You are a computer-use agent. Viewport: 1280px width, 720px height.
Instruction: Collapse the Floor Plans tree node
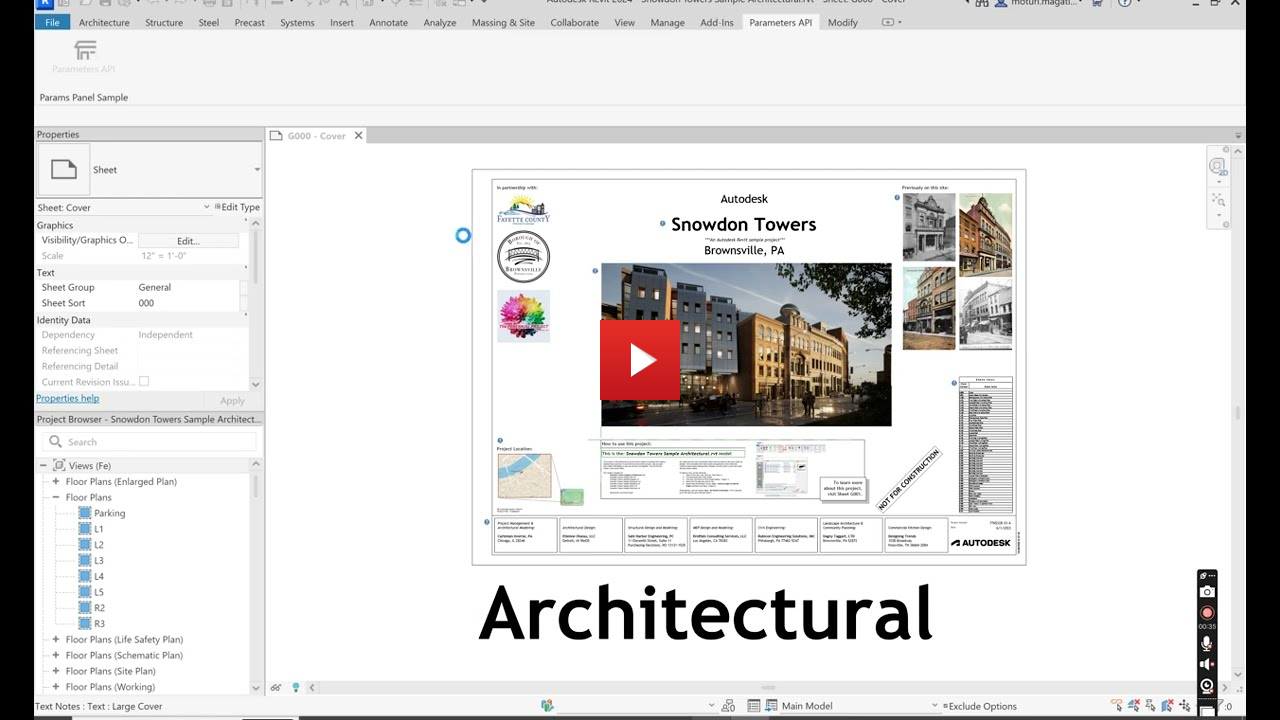[x=56, y=498]
